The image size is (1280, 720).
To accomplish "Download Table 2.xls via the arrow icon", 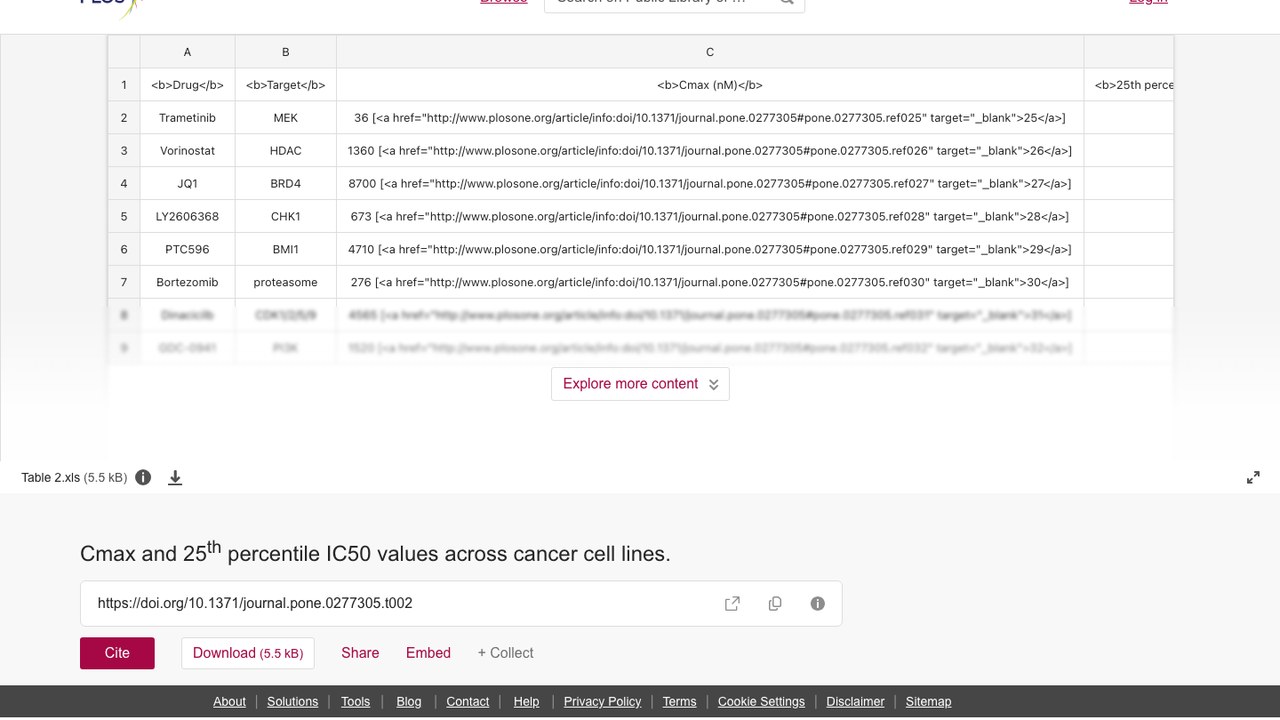I will coord(175,478).
